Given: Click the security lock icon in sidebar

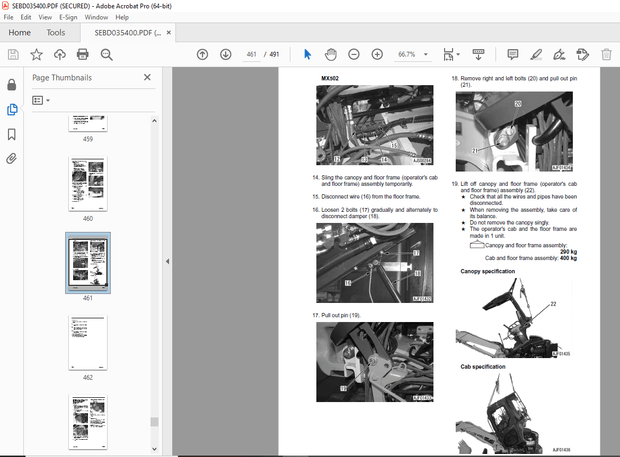Looking at the screenshot, I should (x=12, y=84).
